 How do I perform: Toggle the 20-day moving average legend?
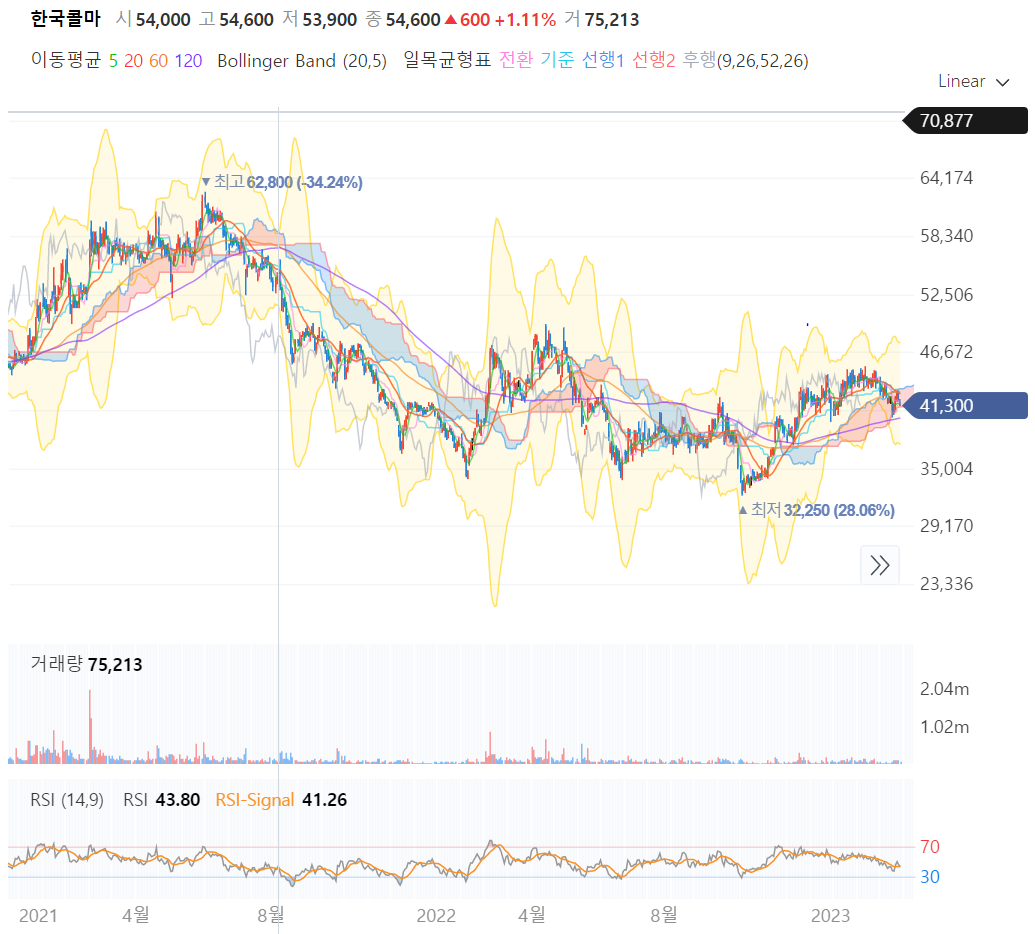(133, 61)
